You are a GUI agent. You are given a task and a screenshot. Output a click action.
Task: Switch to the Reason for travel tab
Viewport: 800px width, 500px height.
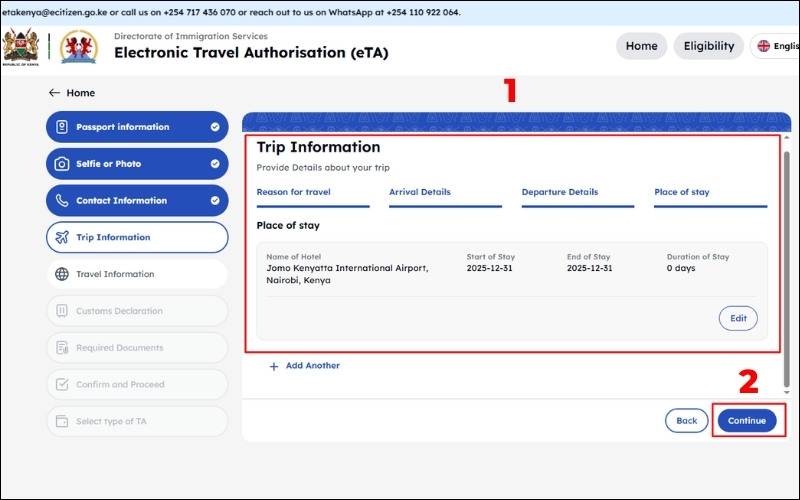[x=313, y=196]
